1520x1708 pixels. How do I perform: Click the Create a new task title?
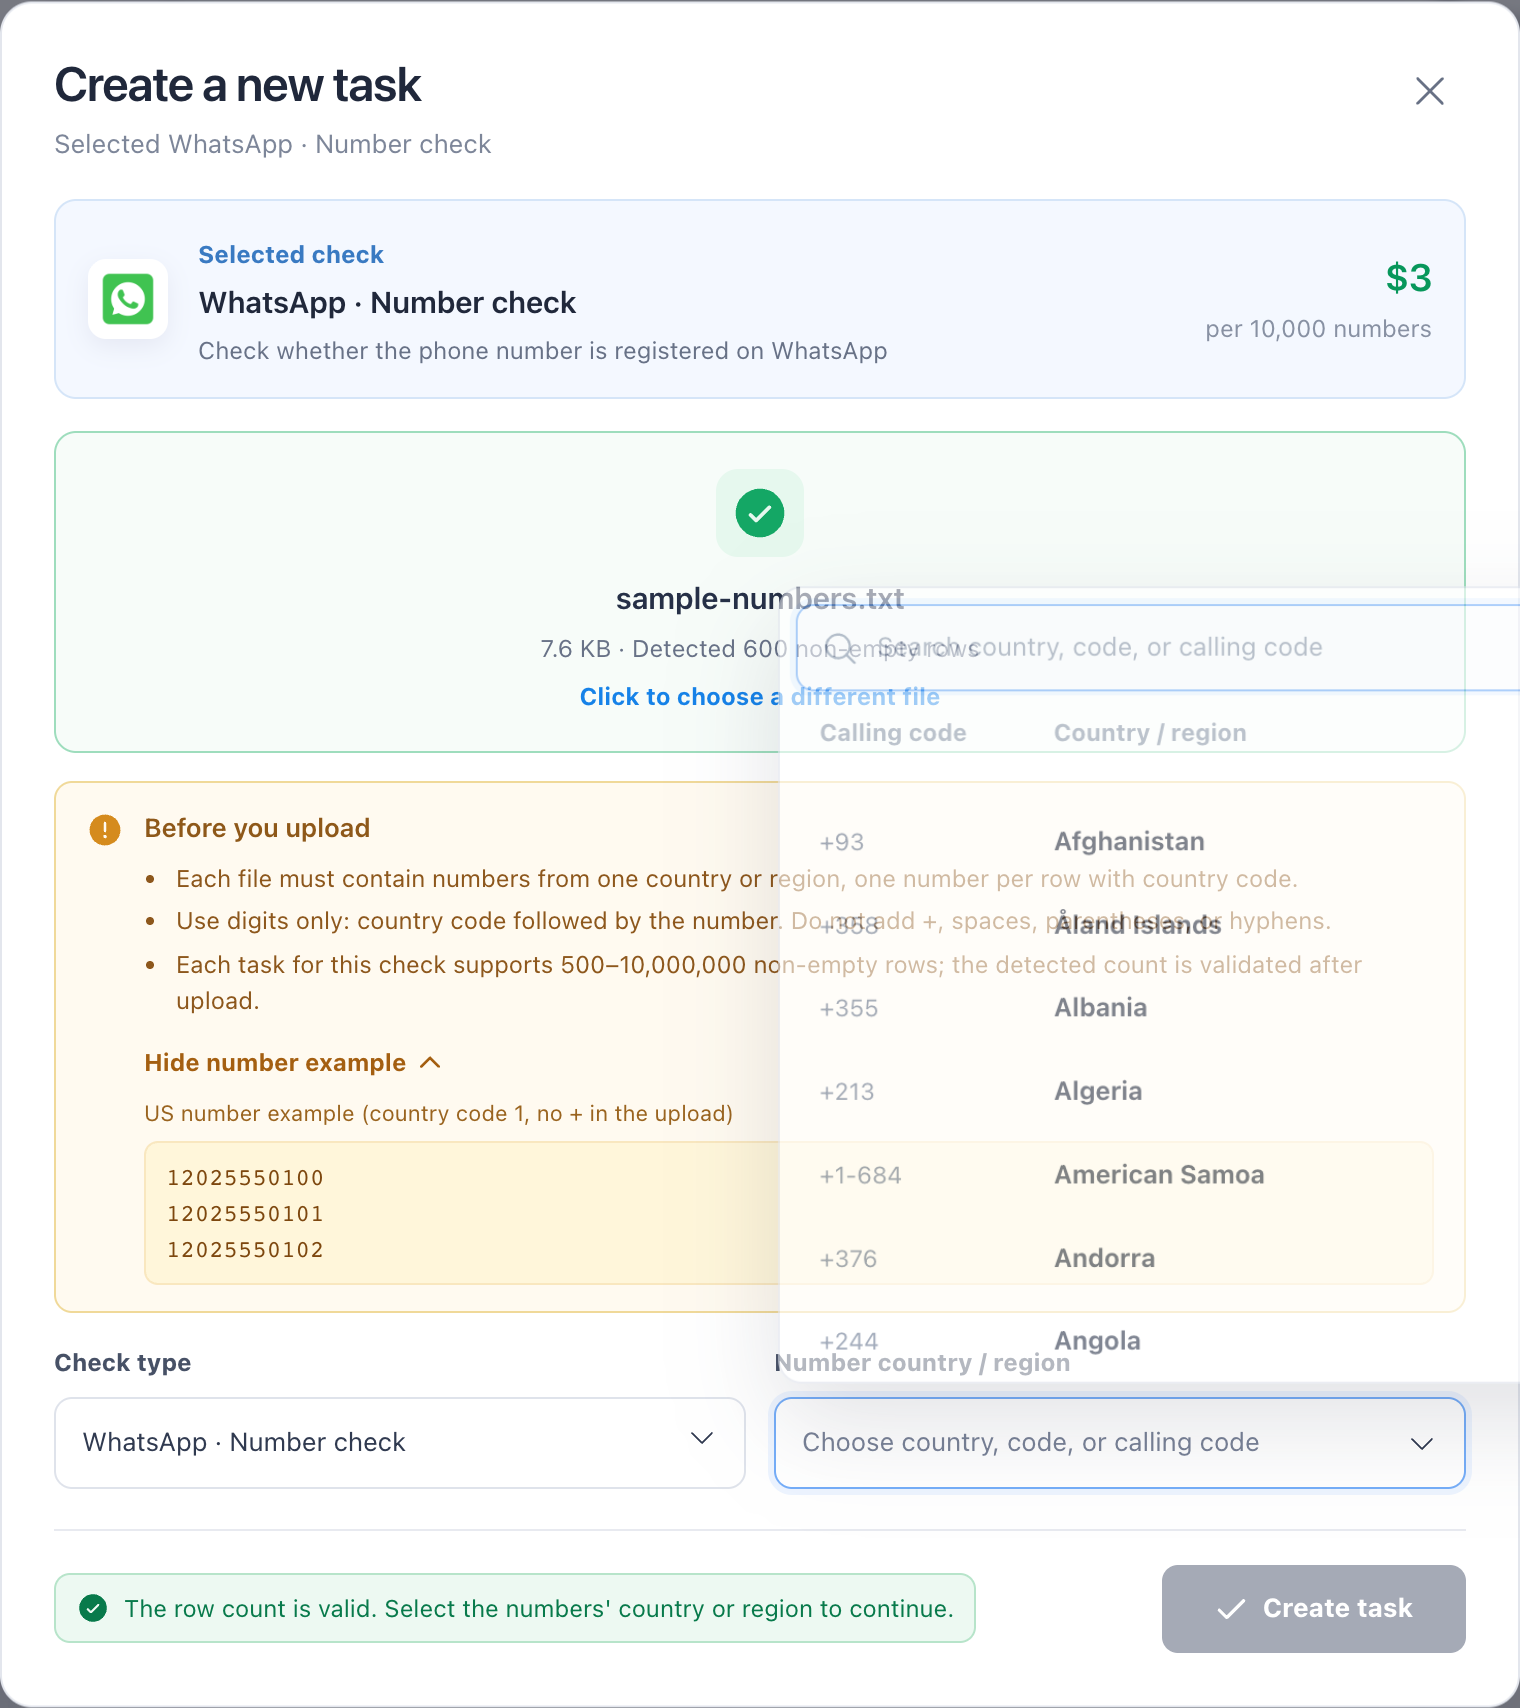(x=238, y=85)
